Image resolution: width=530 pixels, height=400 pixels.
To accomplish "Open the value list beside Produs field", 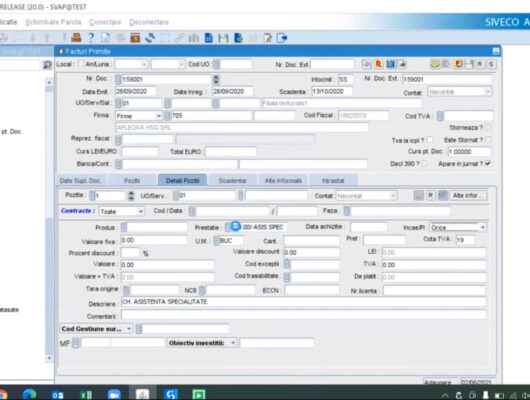I will point(124,228).
